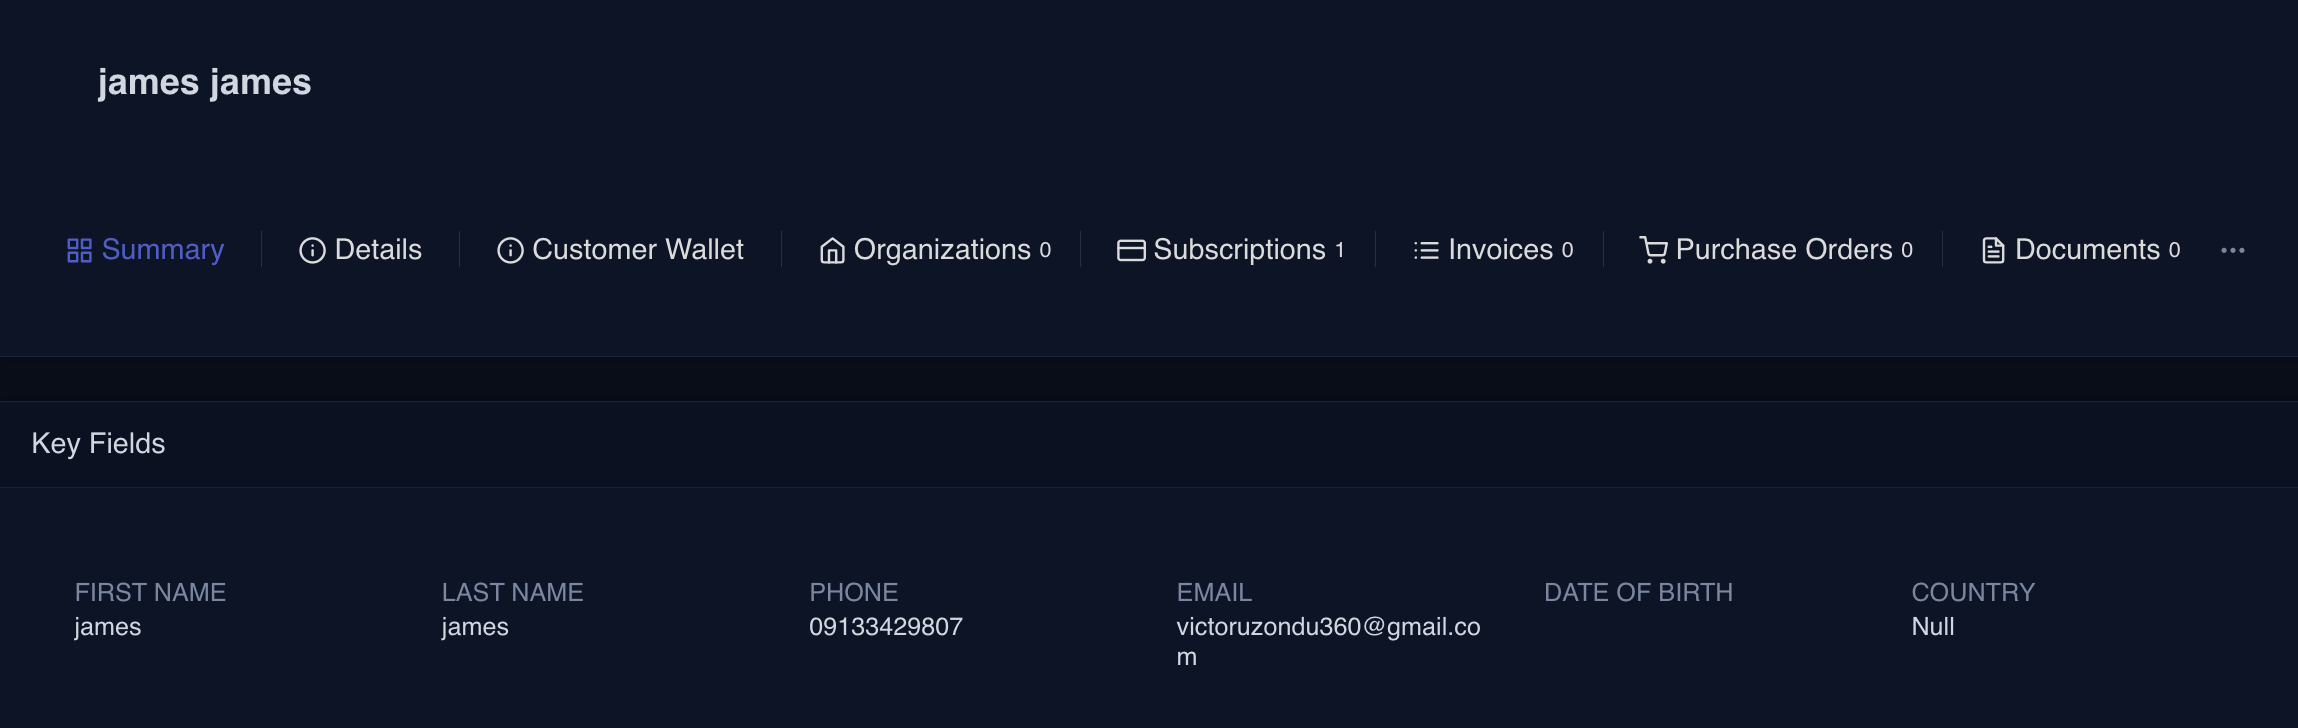Select the Purchase Orders tab

1783,250
